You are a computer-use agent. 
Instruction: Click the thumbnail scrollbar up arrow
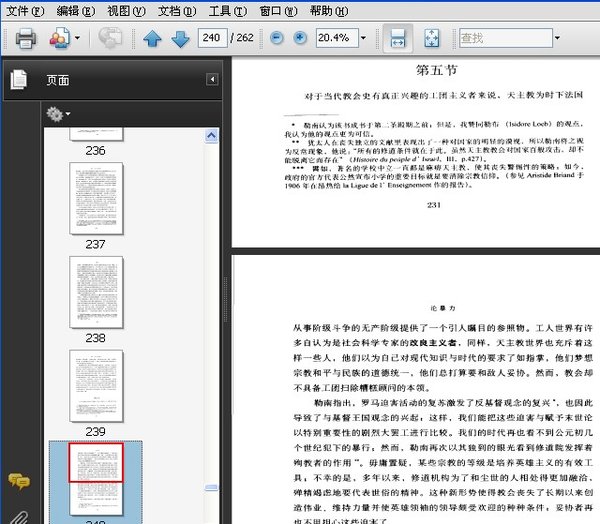pyautogui.click(x=211, y=135)
